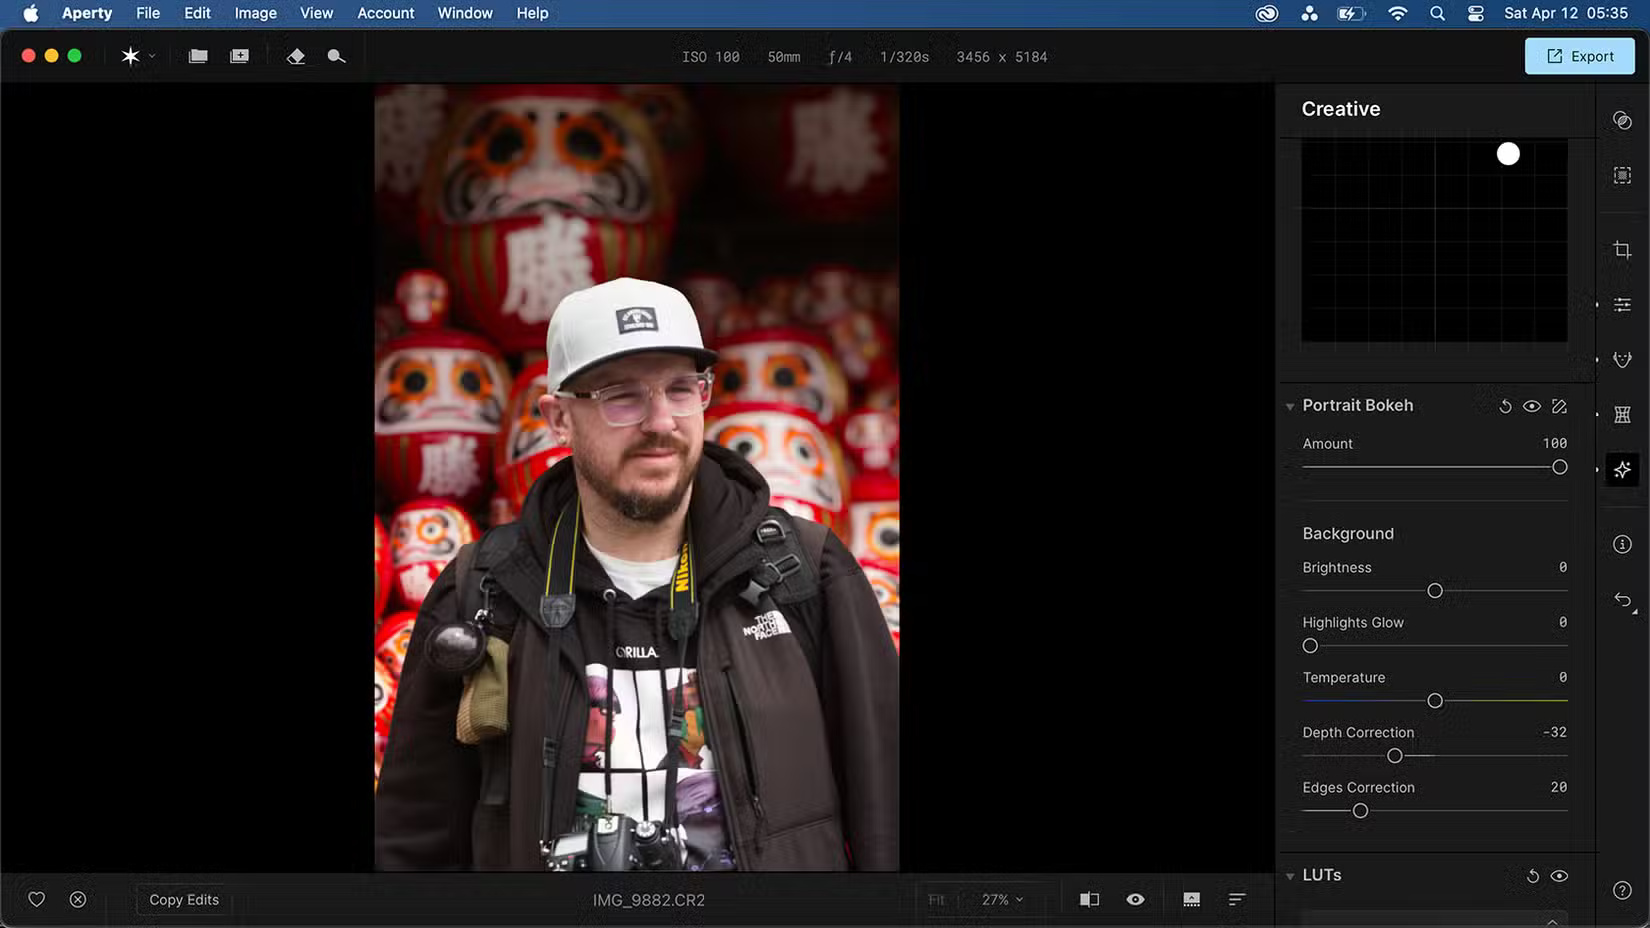Viewport: 1650px width, 928px height.
Task: Mark IMG_9882.CR2 as favorite with the heart
Action: [36, 899]
